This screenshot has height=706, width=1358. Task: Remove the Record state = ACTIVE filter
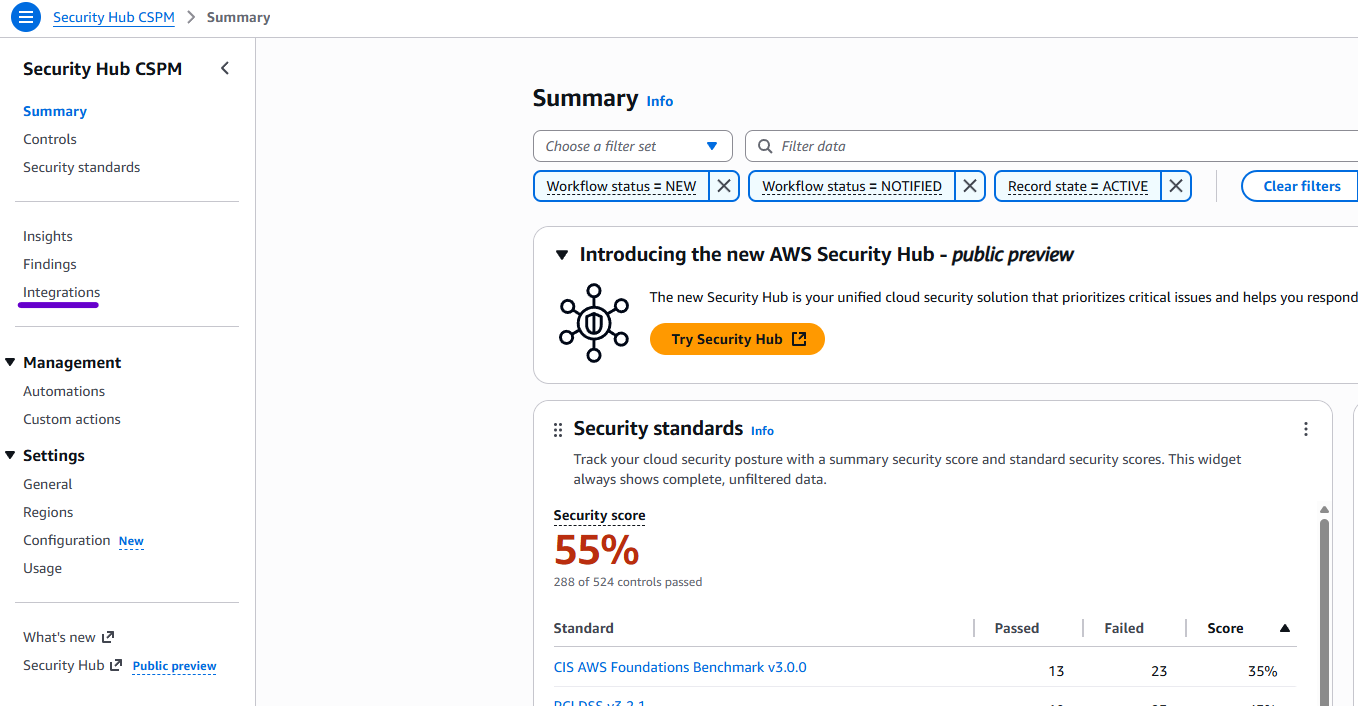coord(1176,185)
